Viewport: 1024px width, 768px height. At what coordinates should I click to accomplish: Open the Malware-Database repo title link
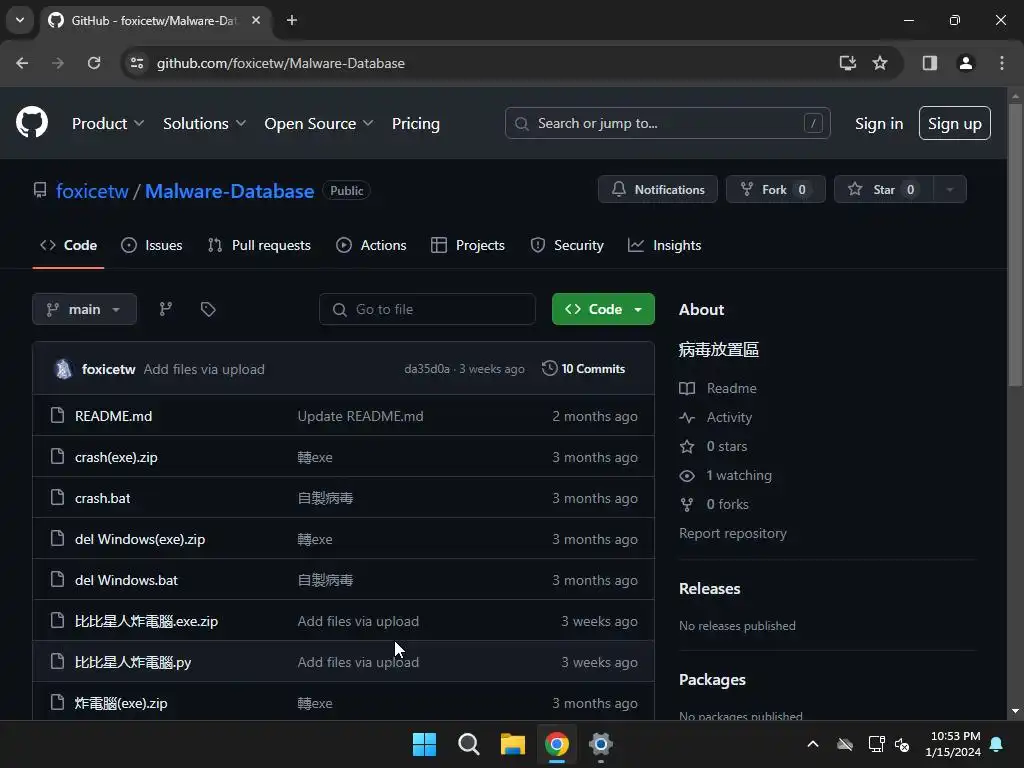(x=229, y=191)
